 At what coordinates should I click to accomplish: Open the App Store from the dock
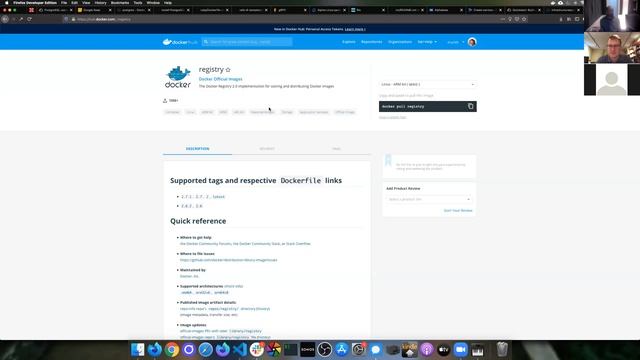pos(342,349)
